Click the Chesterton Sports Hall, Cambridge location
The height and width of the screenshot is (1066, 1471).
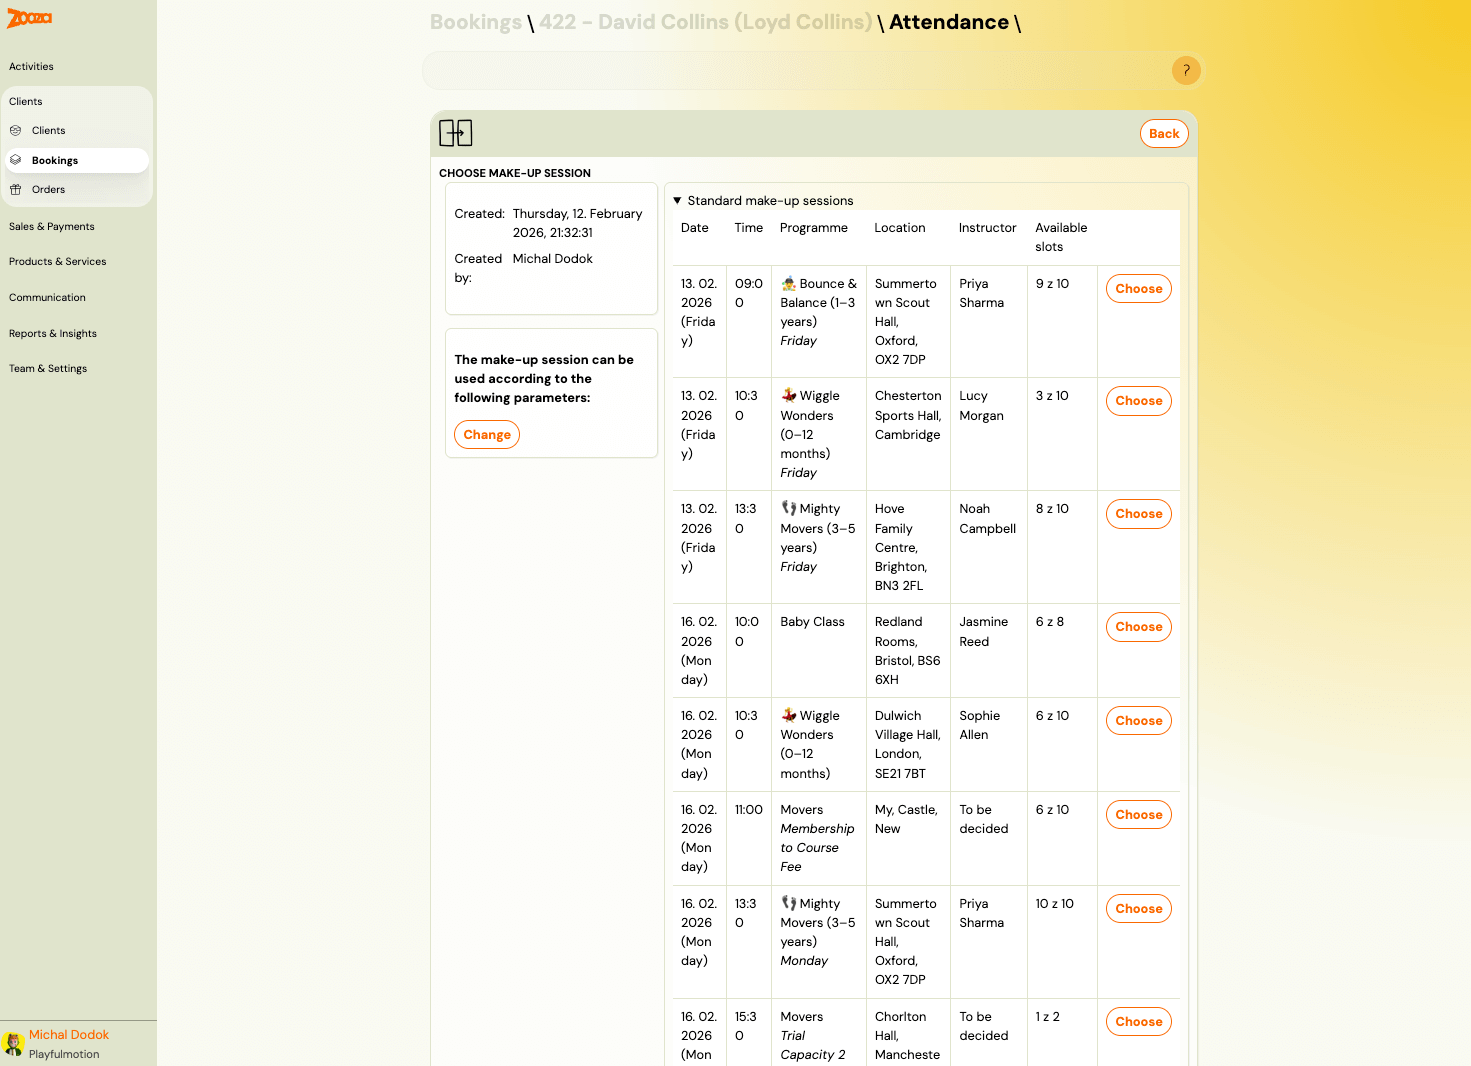coord(908,415)
